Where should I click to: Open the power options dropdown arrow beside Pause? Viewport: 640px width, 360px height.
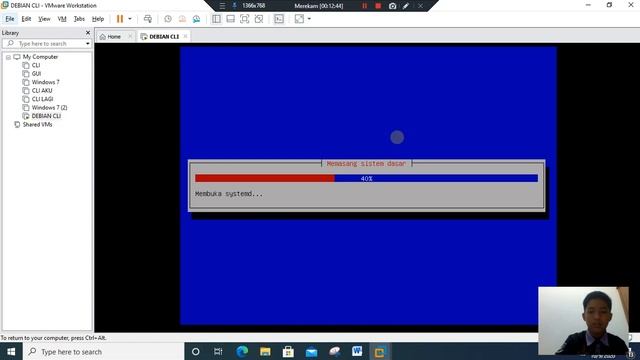(x=130, y=19)
